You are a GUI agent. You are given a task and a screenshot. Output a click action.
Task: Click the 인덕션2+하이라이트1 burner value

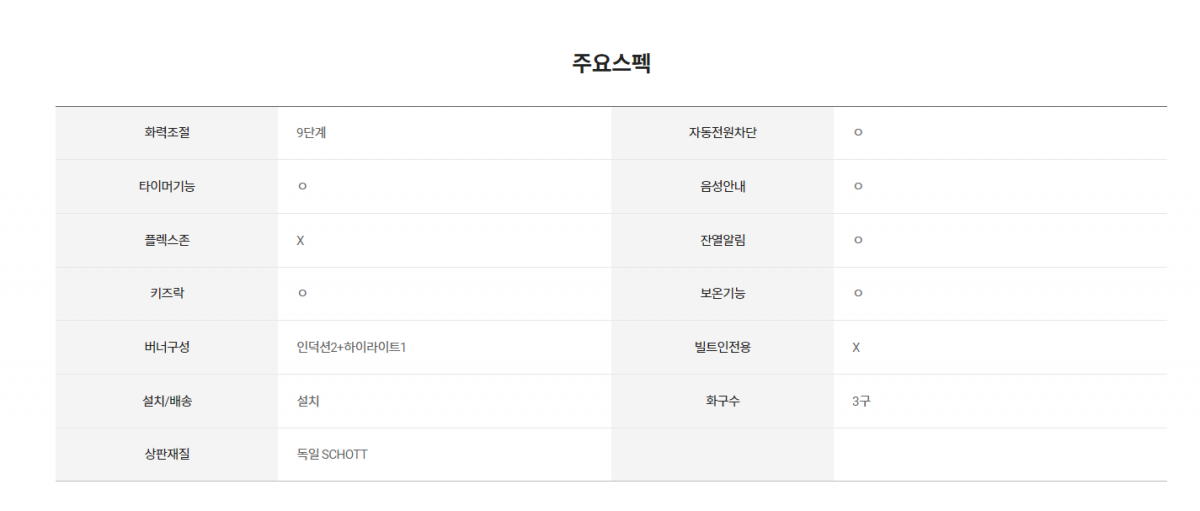coord(351,347)
